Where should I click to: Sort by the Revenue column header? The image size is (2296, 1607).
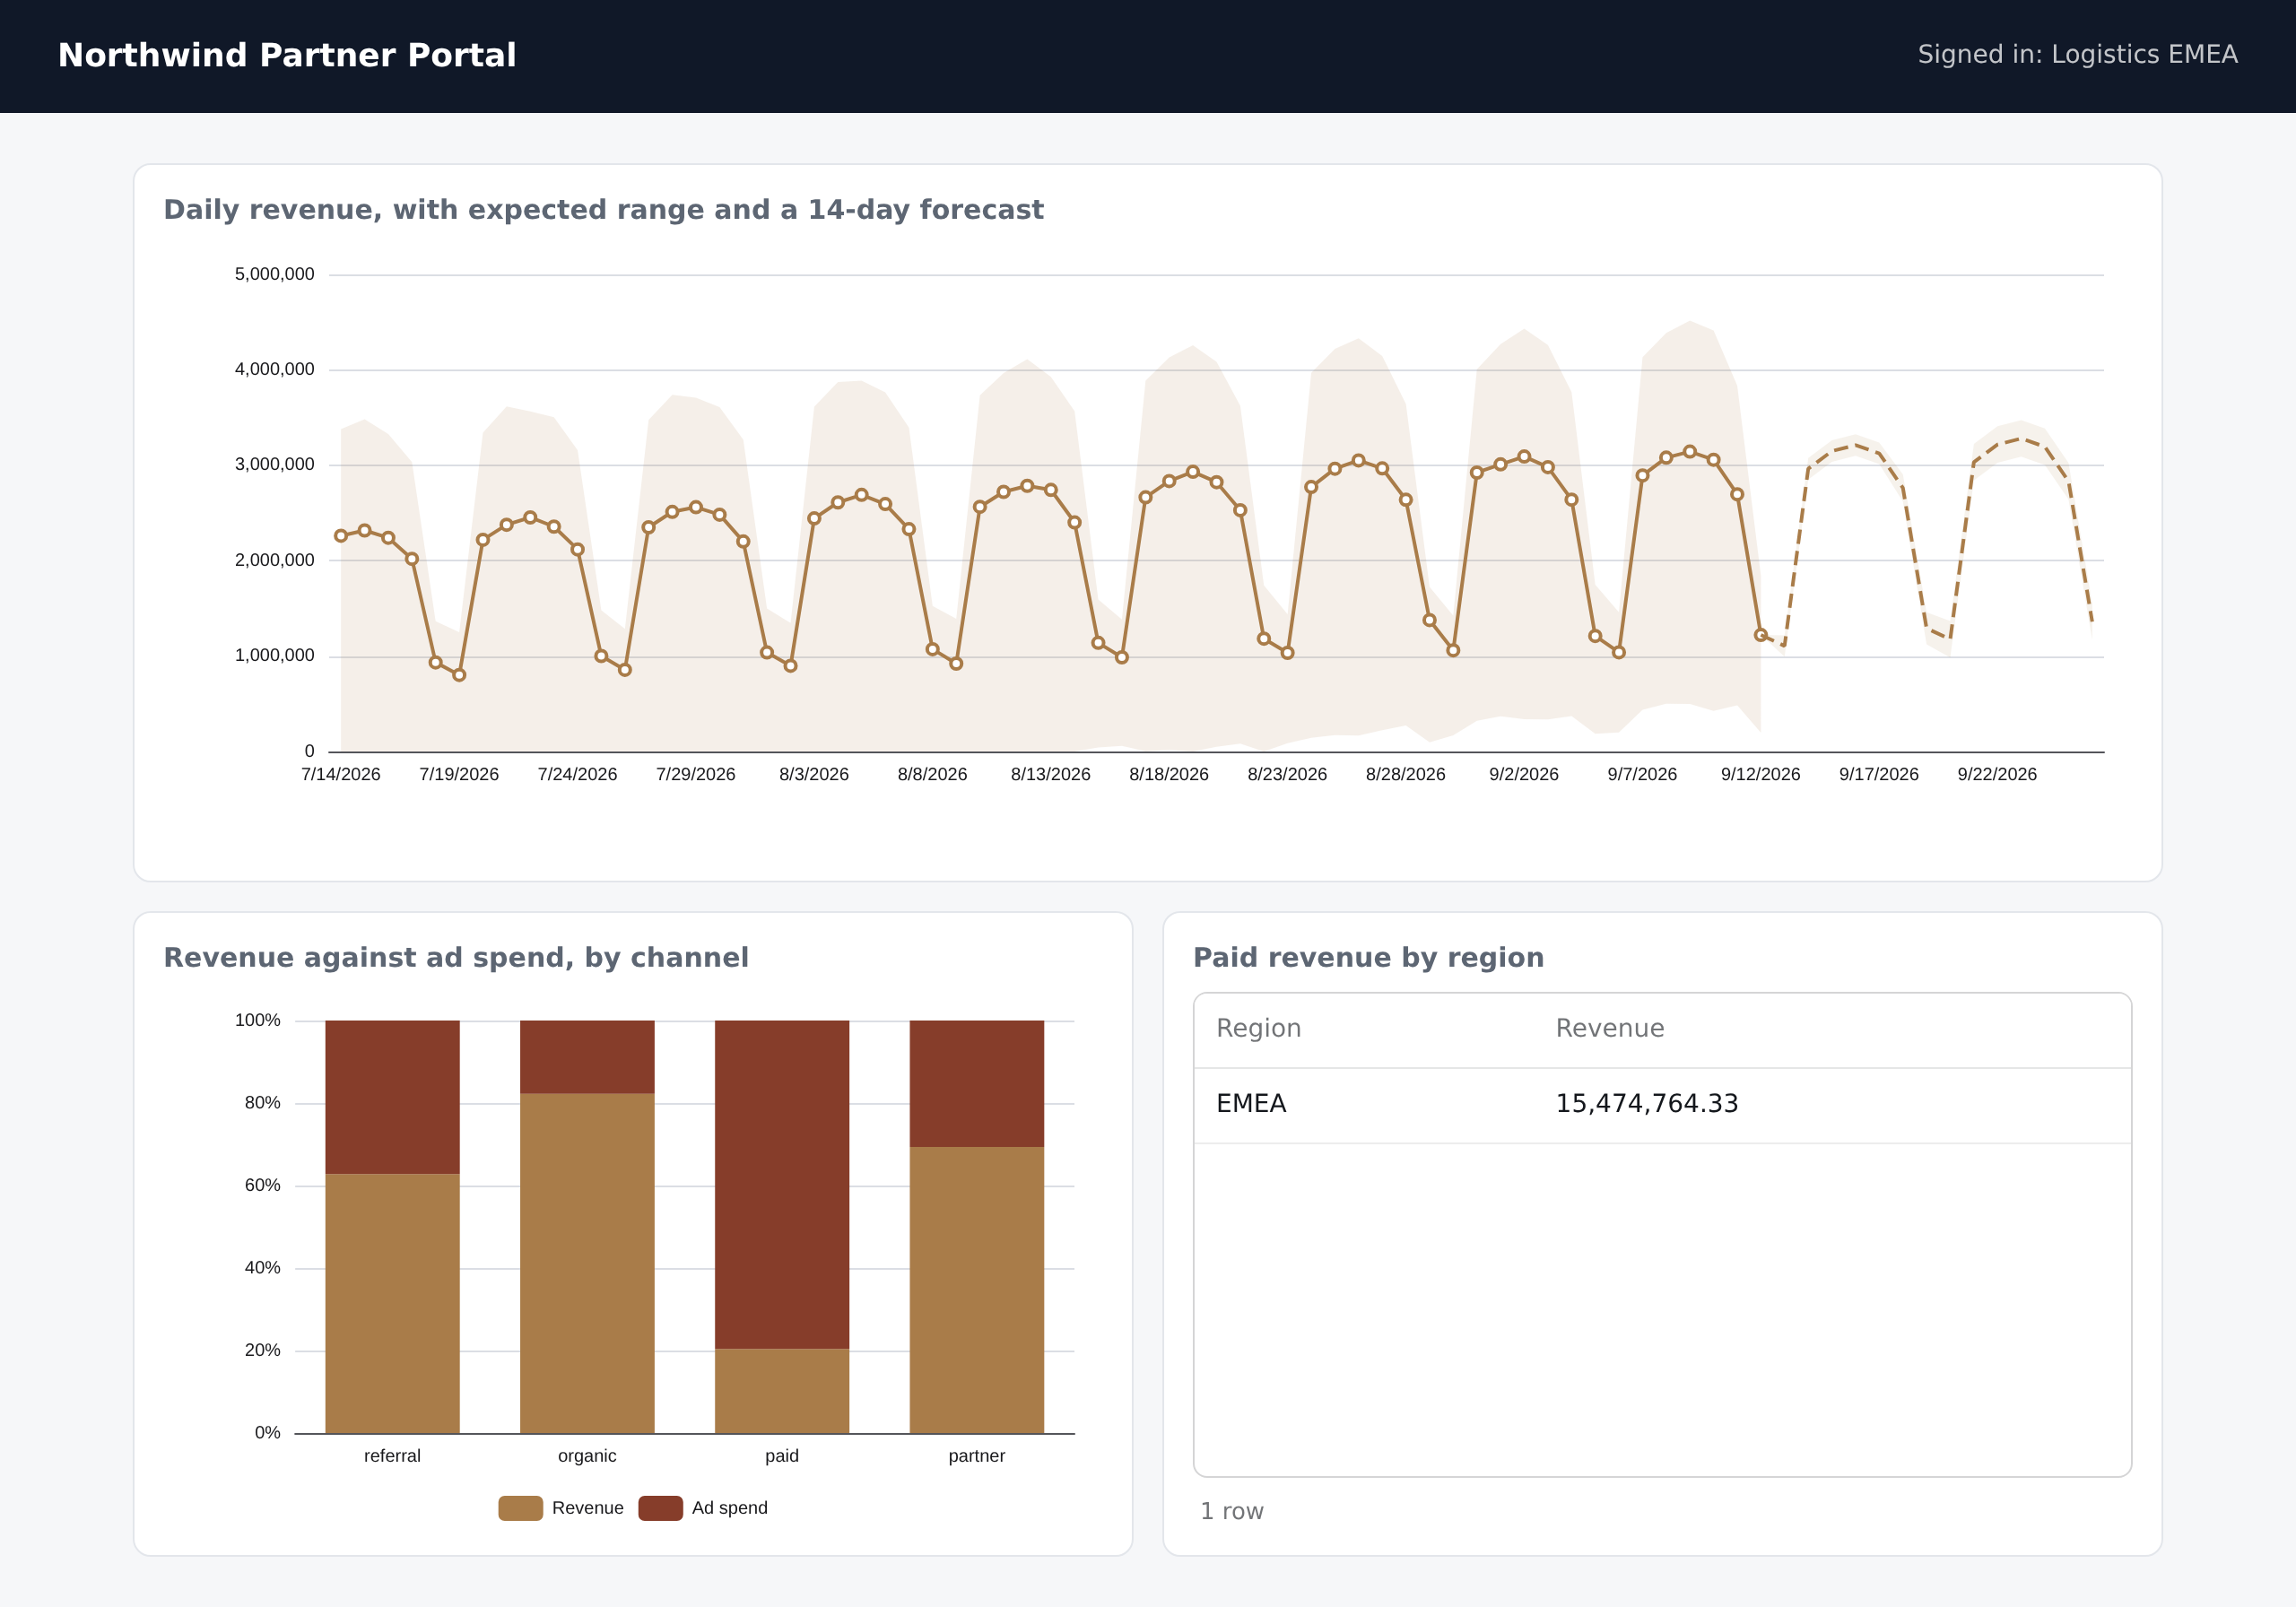tap(1609, 1028)
